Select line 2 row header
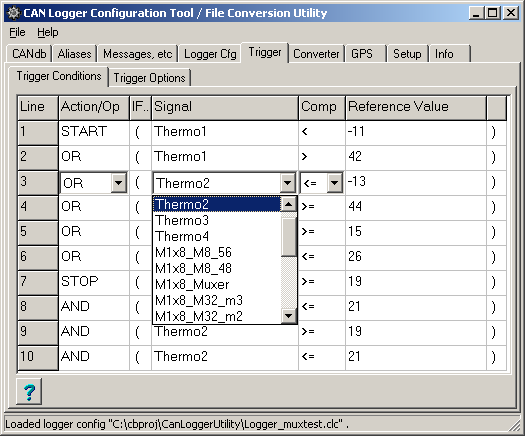Viewport: 525px width, 436px height. pyautogui.click(x=38, y=158)
